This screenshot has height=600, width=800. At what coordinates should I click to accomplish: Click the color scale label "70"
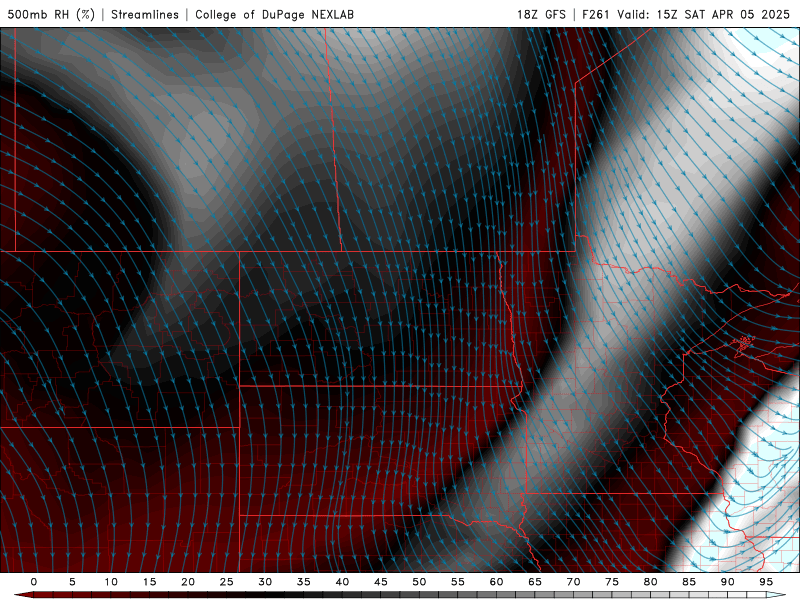tap(573, 582)
